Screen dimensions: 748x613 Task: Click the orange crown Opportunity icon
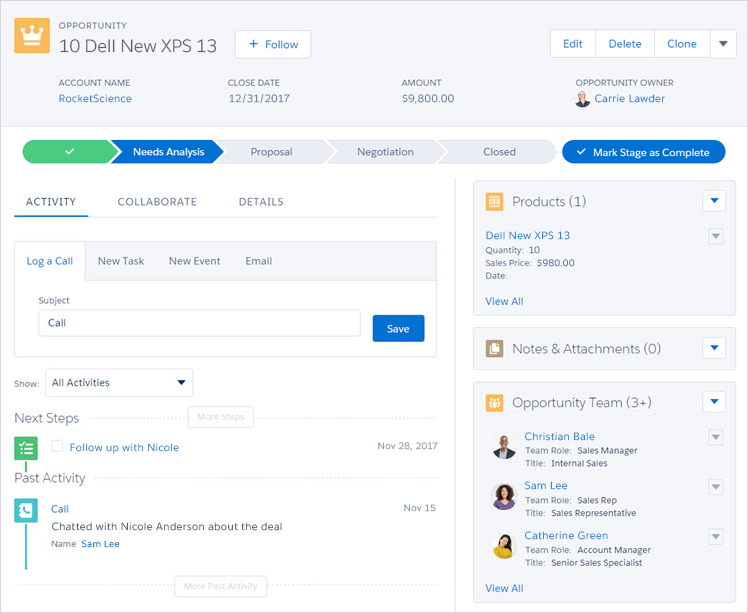coord(32,36)
